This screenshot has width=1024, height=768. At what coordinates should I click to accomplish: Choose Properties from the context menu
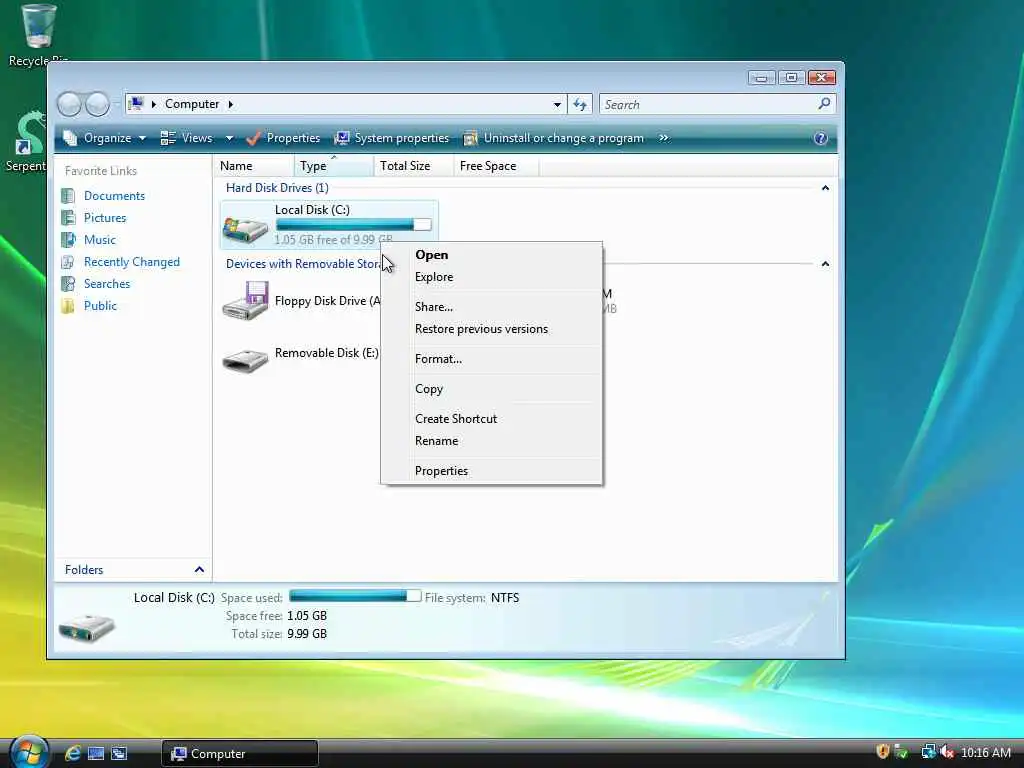pyautogui.click(x=491, y=472)
